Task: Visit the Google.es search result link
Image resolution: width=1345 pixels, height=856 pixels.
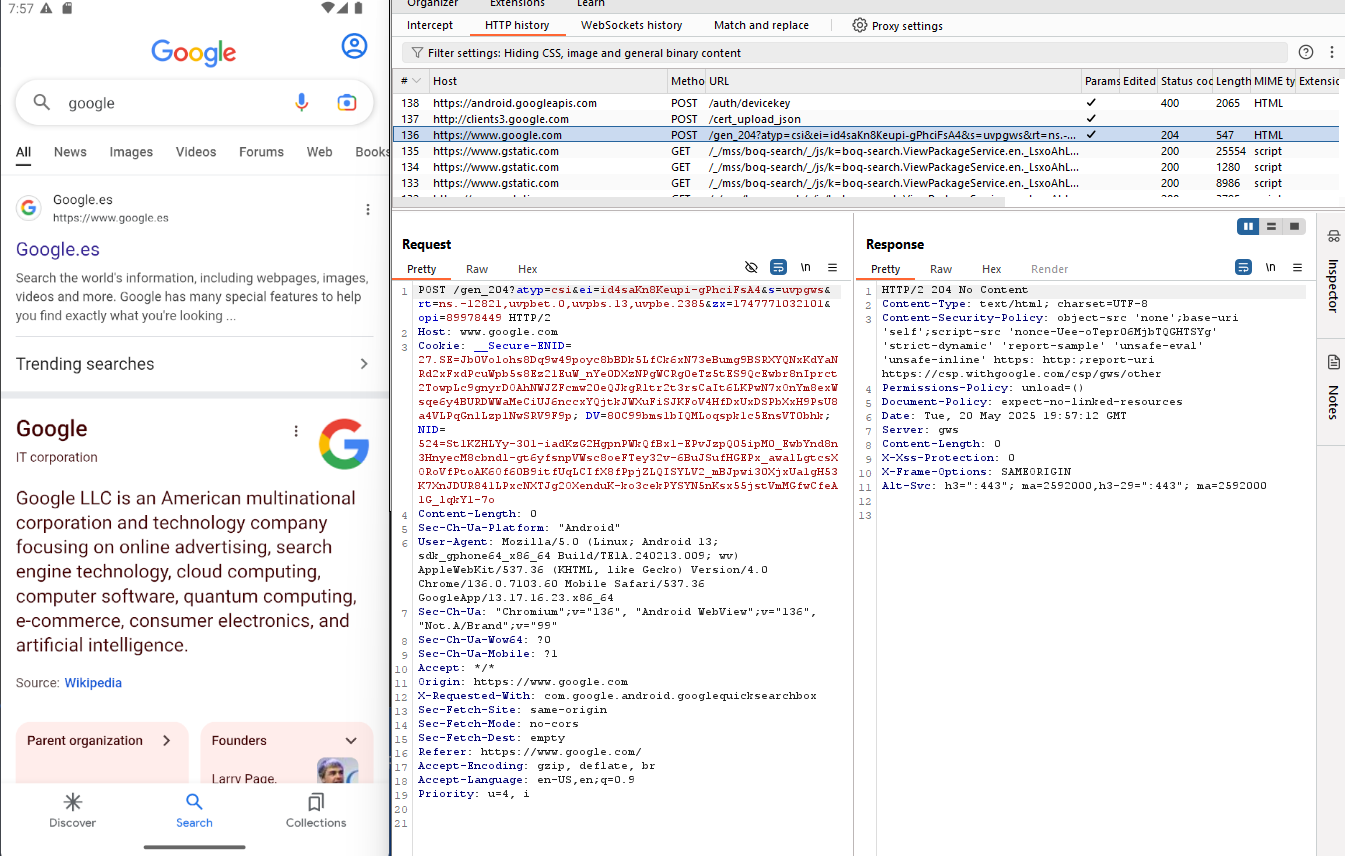Action: tap(57, 249)
